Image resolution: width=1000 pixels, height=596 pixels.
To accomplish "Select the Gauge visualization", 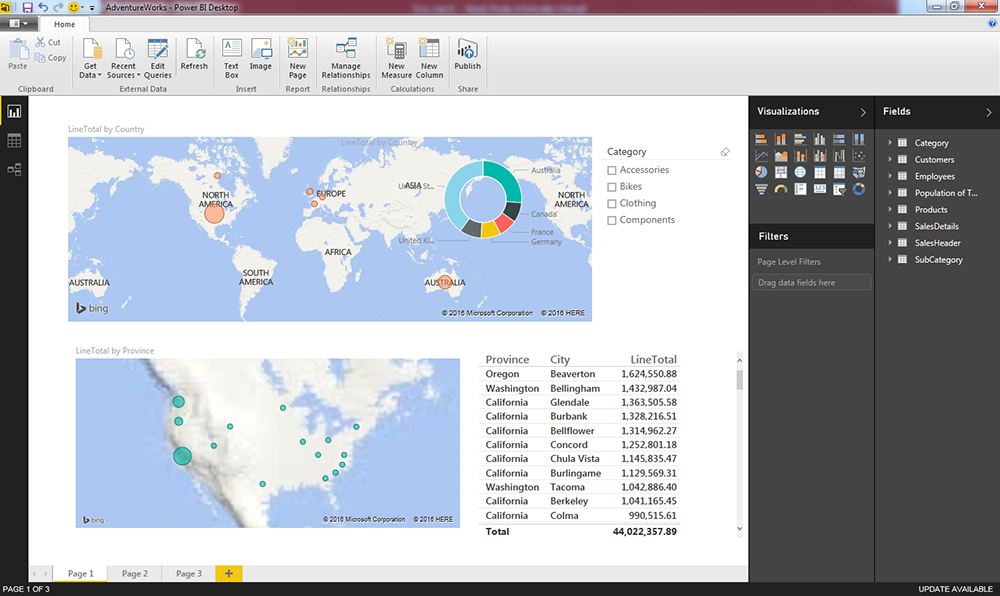I will click(x=781, y=189).
